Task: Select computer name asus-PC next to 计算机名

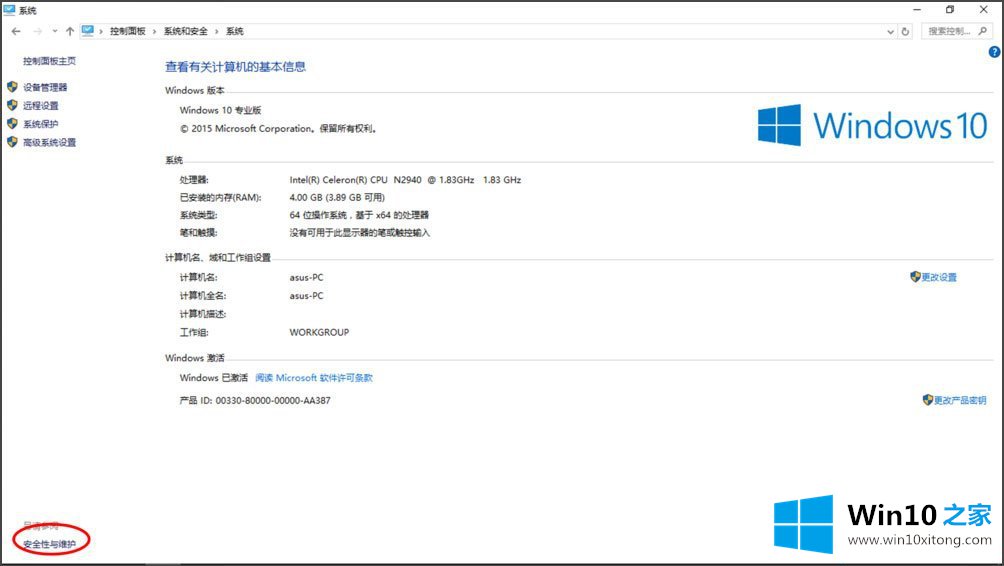Action: 306,277
